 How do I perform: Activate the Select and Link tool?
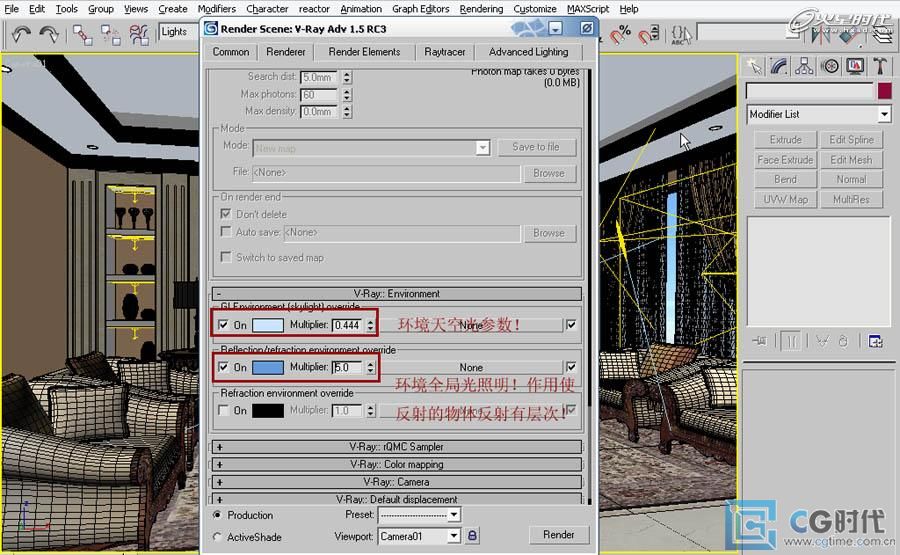[x=81, y=34]
